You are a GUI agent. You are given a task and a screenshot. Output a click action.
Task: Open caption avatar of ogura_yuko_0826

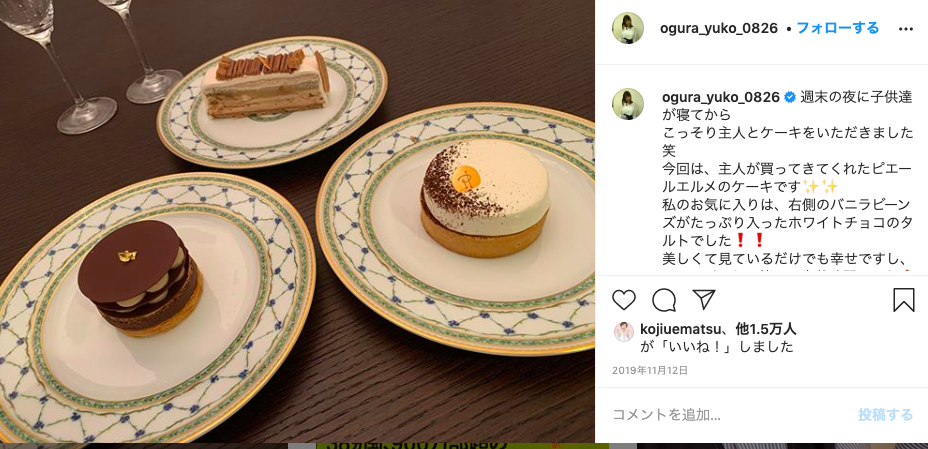coord(627,104)
